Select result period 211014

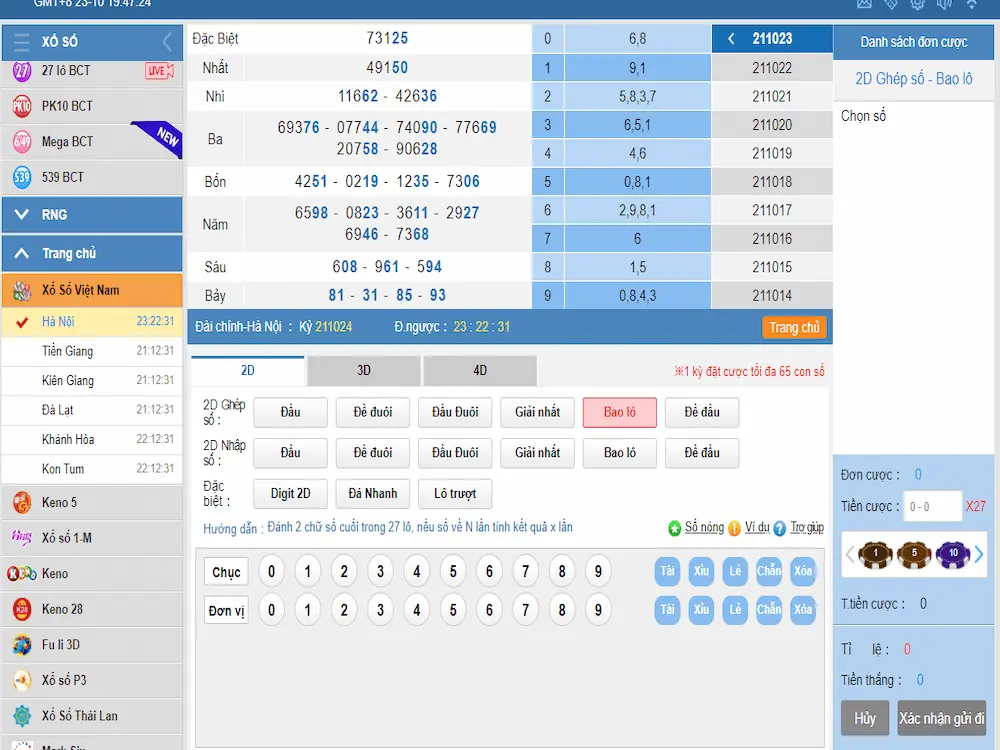click(x=772, y=296)
